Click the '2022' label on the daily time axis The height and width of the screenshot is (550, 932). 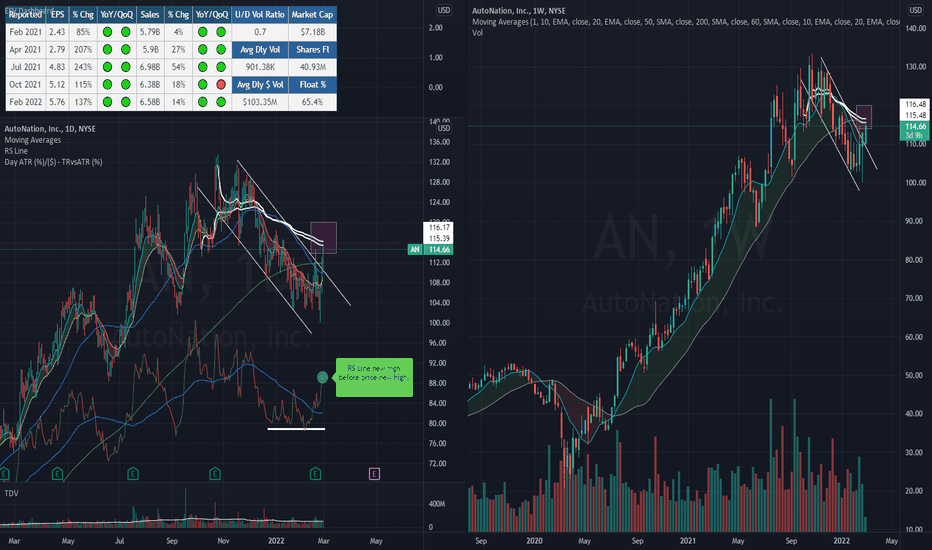(x=276, y=540)
